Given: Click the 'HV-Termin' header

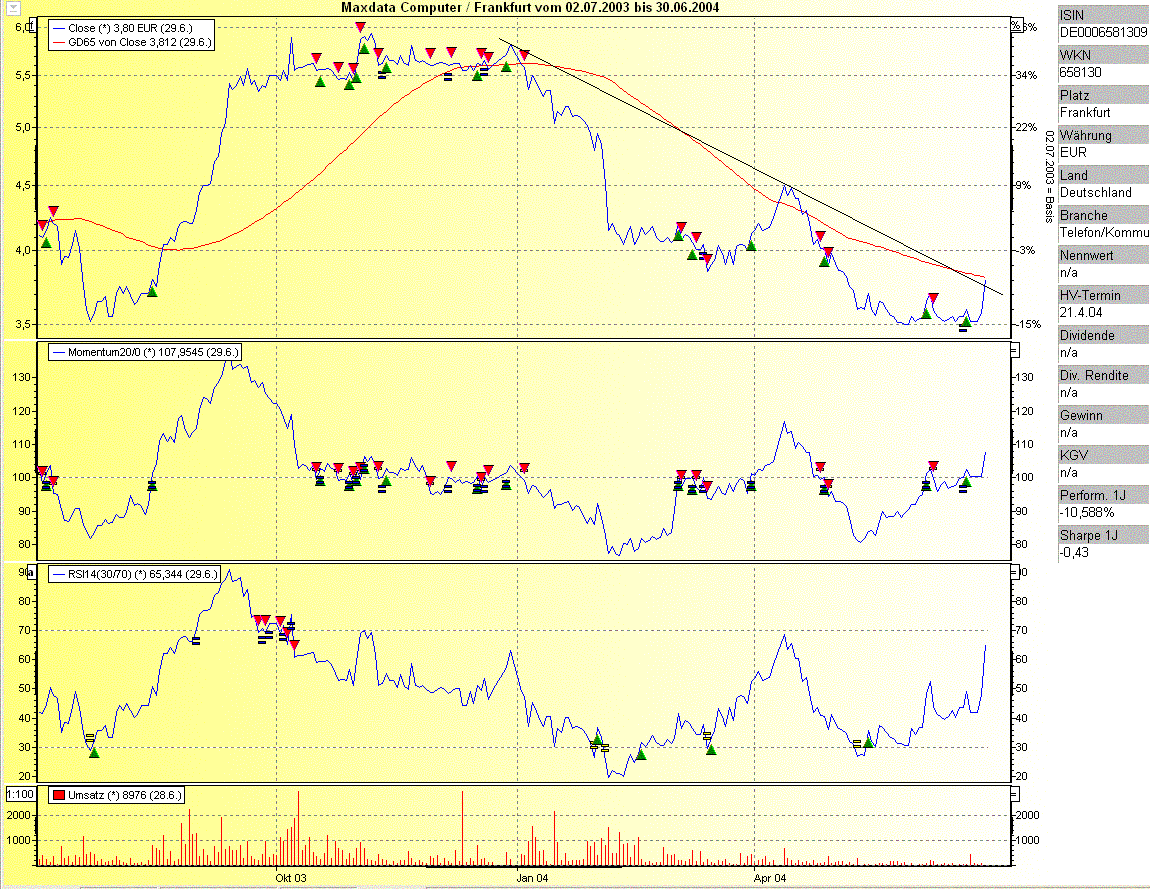Looking at the screenshot, I should [1103, 295].
